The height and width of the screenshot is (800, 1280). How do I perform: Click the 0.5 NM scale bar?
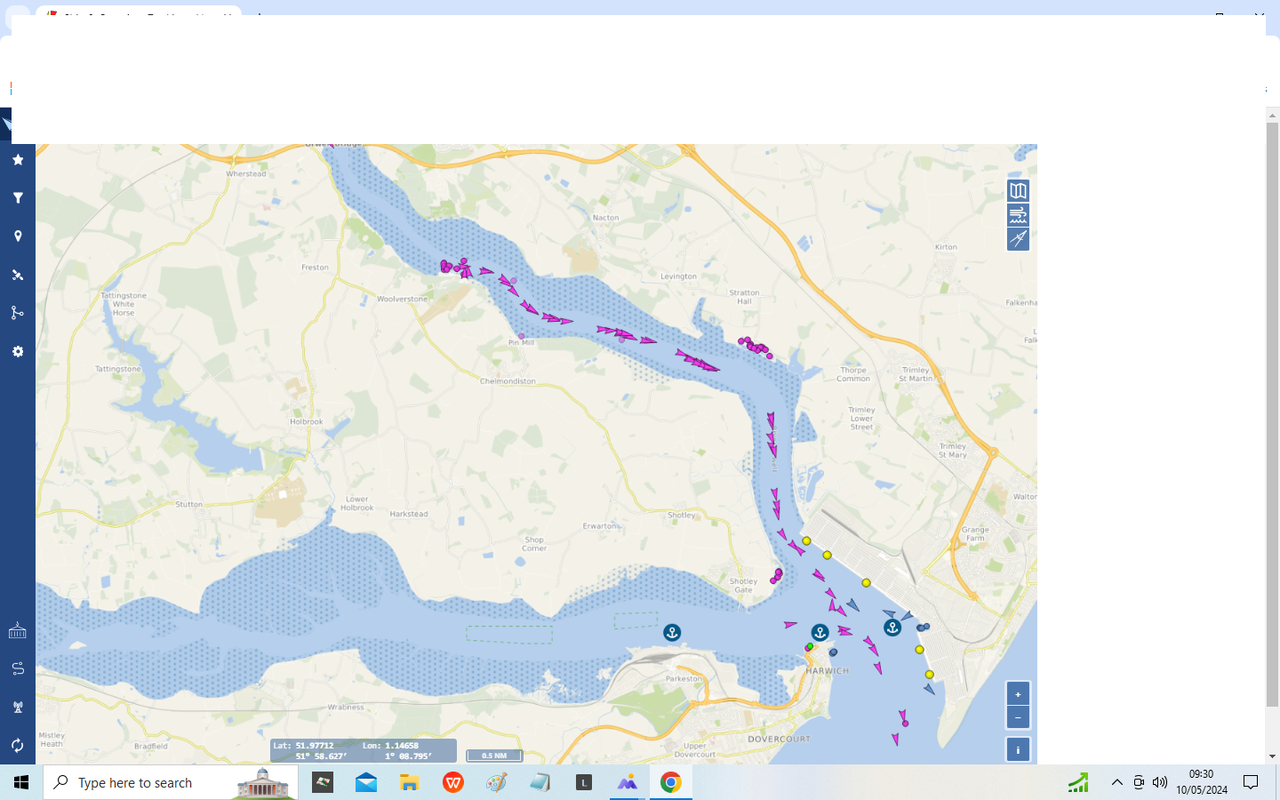pos(494,755)
